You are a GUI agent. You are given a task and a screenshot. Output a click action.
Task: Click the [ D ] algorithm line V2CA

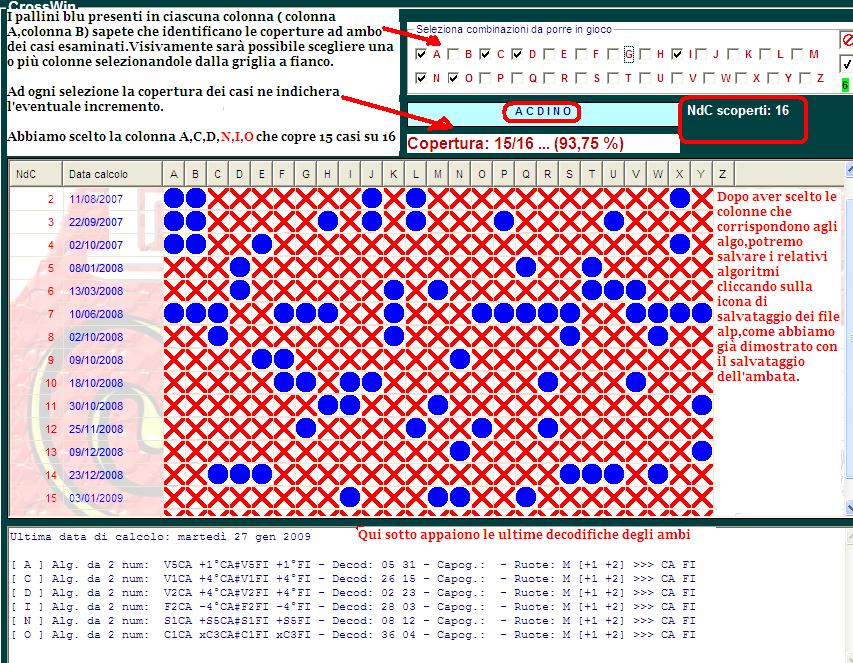[x=353, y=593]
